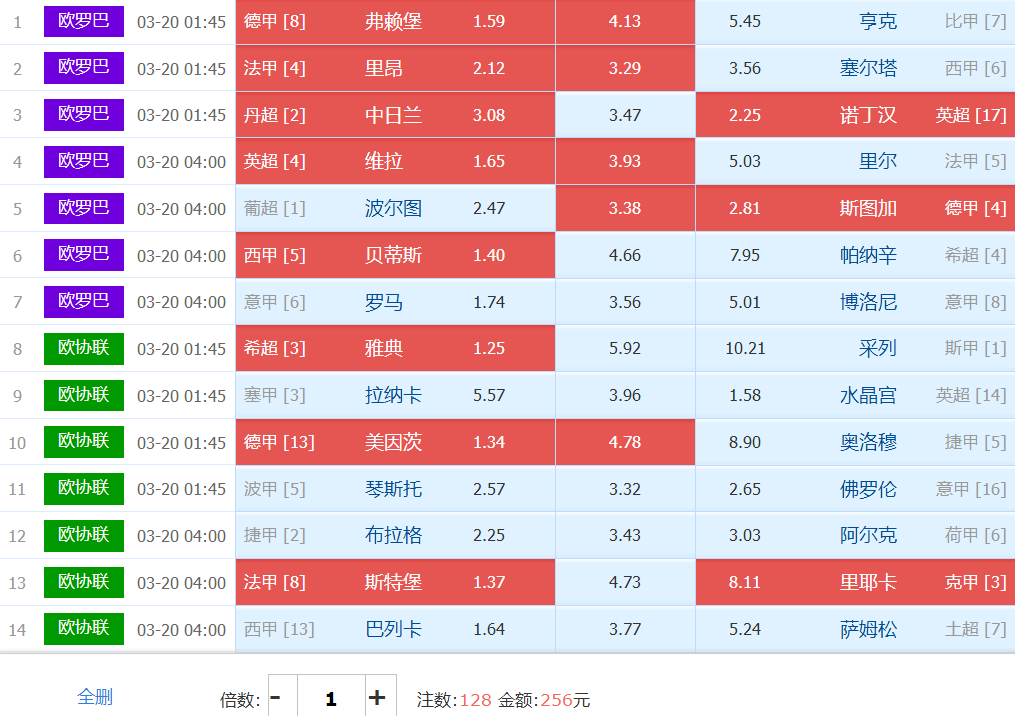Toggle draw odds 4.66 for 贝蒂斯 match
This screenshot has width=1015, height=716.
click(625, 255)
